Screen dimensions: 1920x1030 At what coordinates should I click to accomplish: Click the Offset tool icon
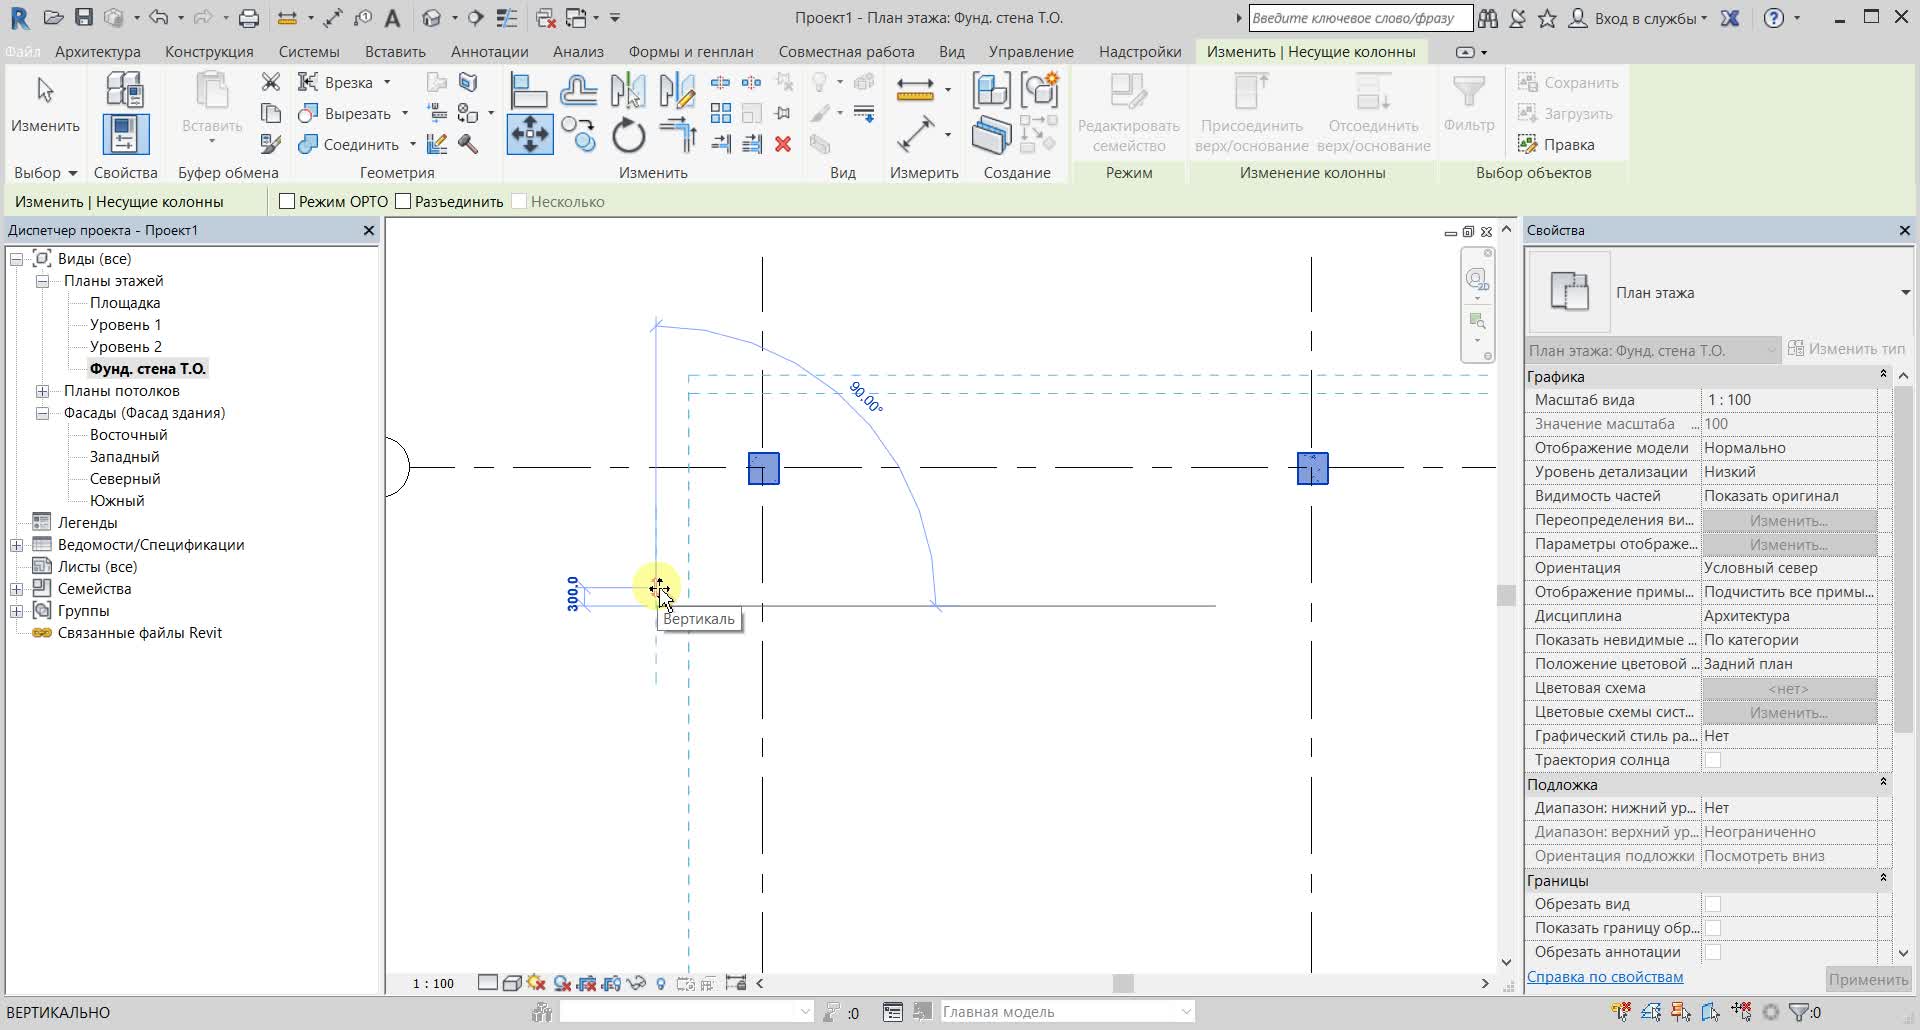coord(578,91)
